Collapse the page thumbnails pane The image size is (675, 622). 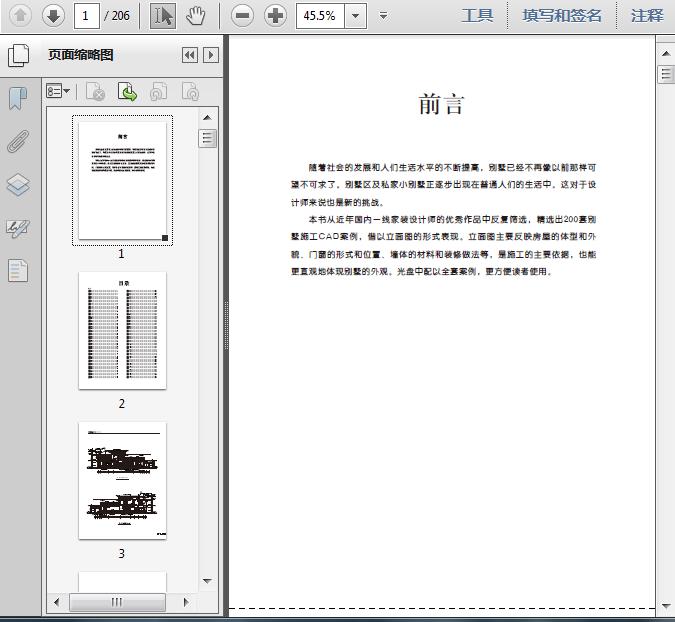[x=189, y=55]
